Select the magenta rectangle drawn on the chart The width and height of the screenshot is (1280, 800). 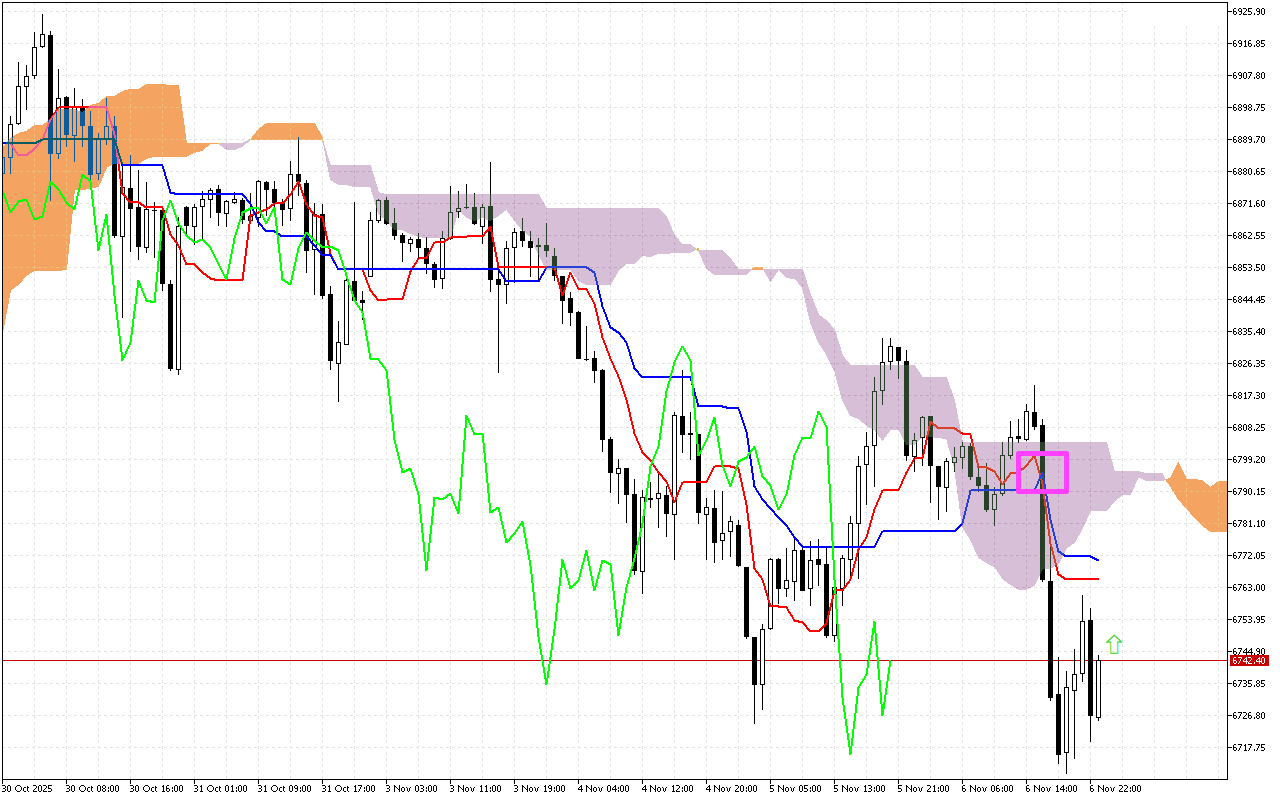coord(1043,470)
